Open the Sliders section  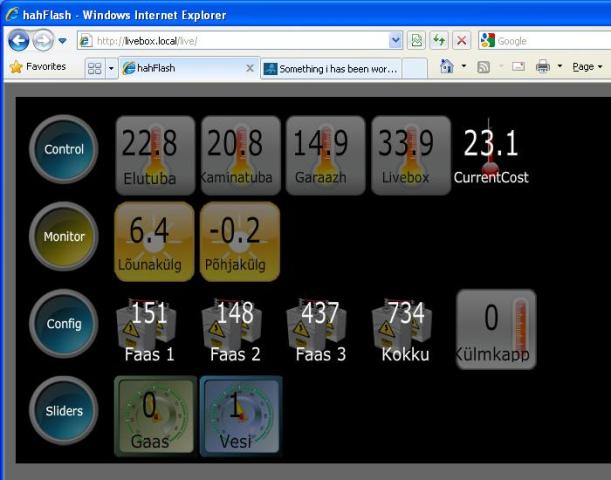pos(64,411)
